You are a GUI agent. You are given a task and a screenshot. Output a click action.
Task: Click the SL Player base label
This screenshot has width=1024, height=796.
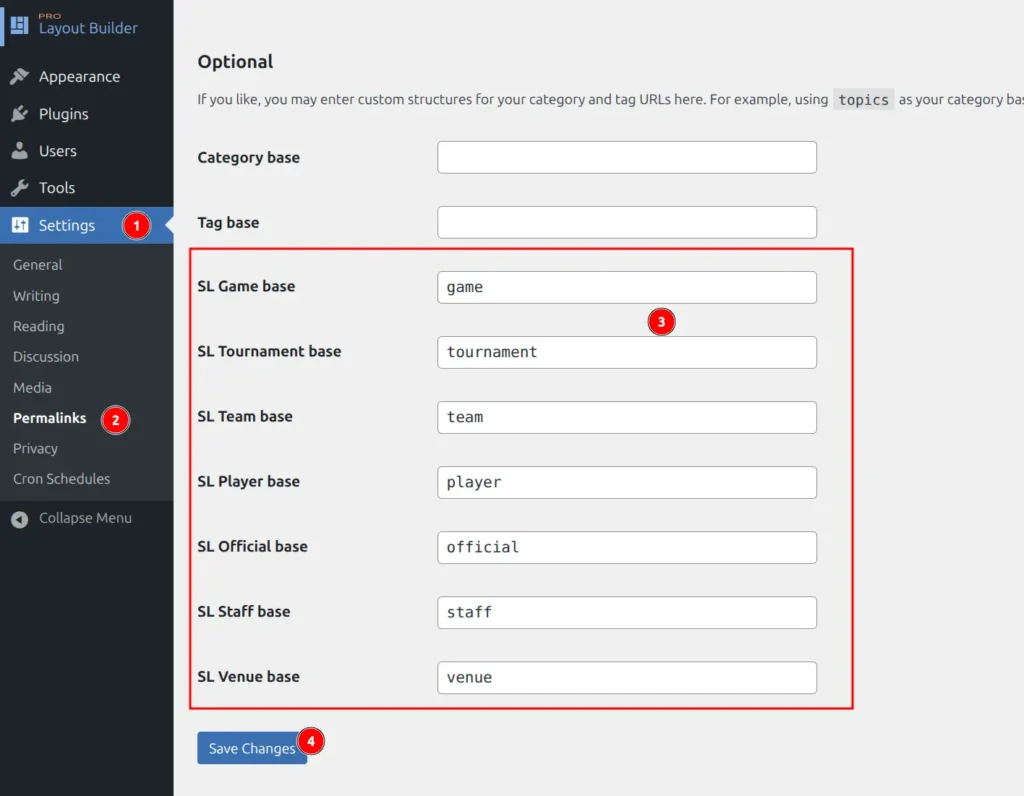[249, 481]
